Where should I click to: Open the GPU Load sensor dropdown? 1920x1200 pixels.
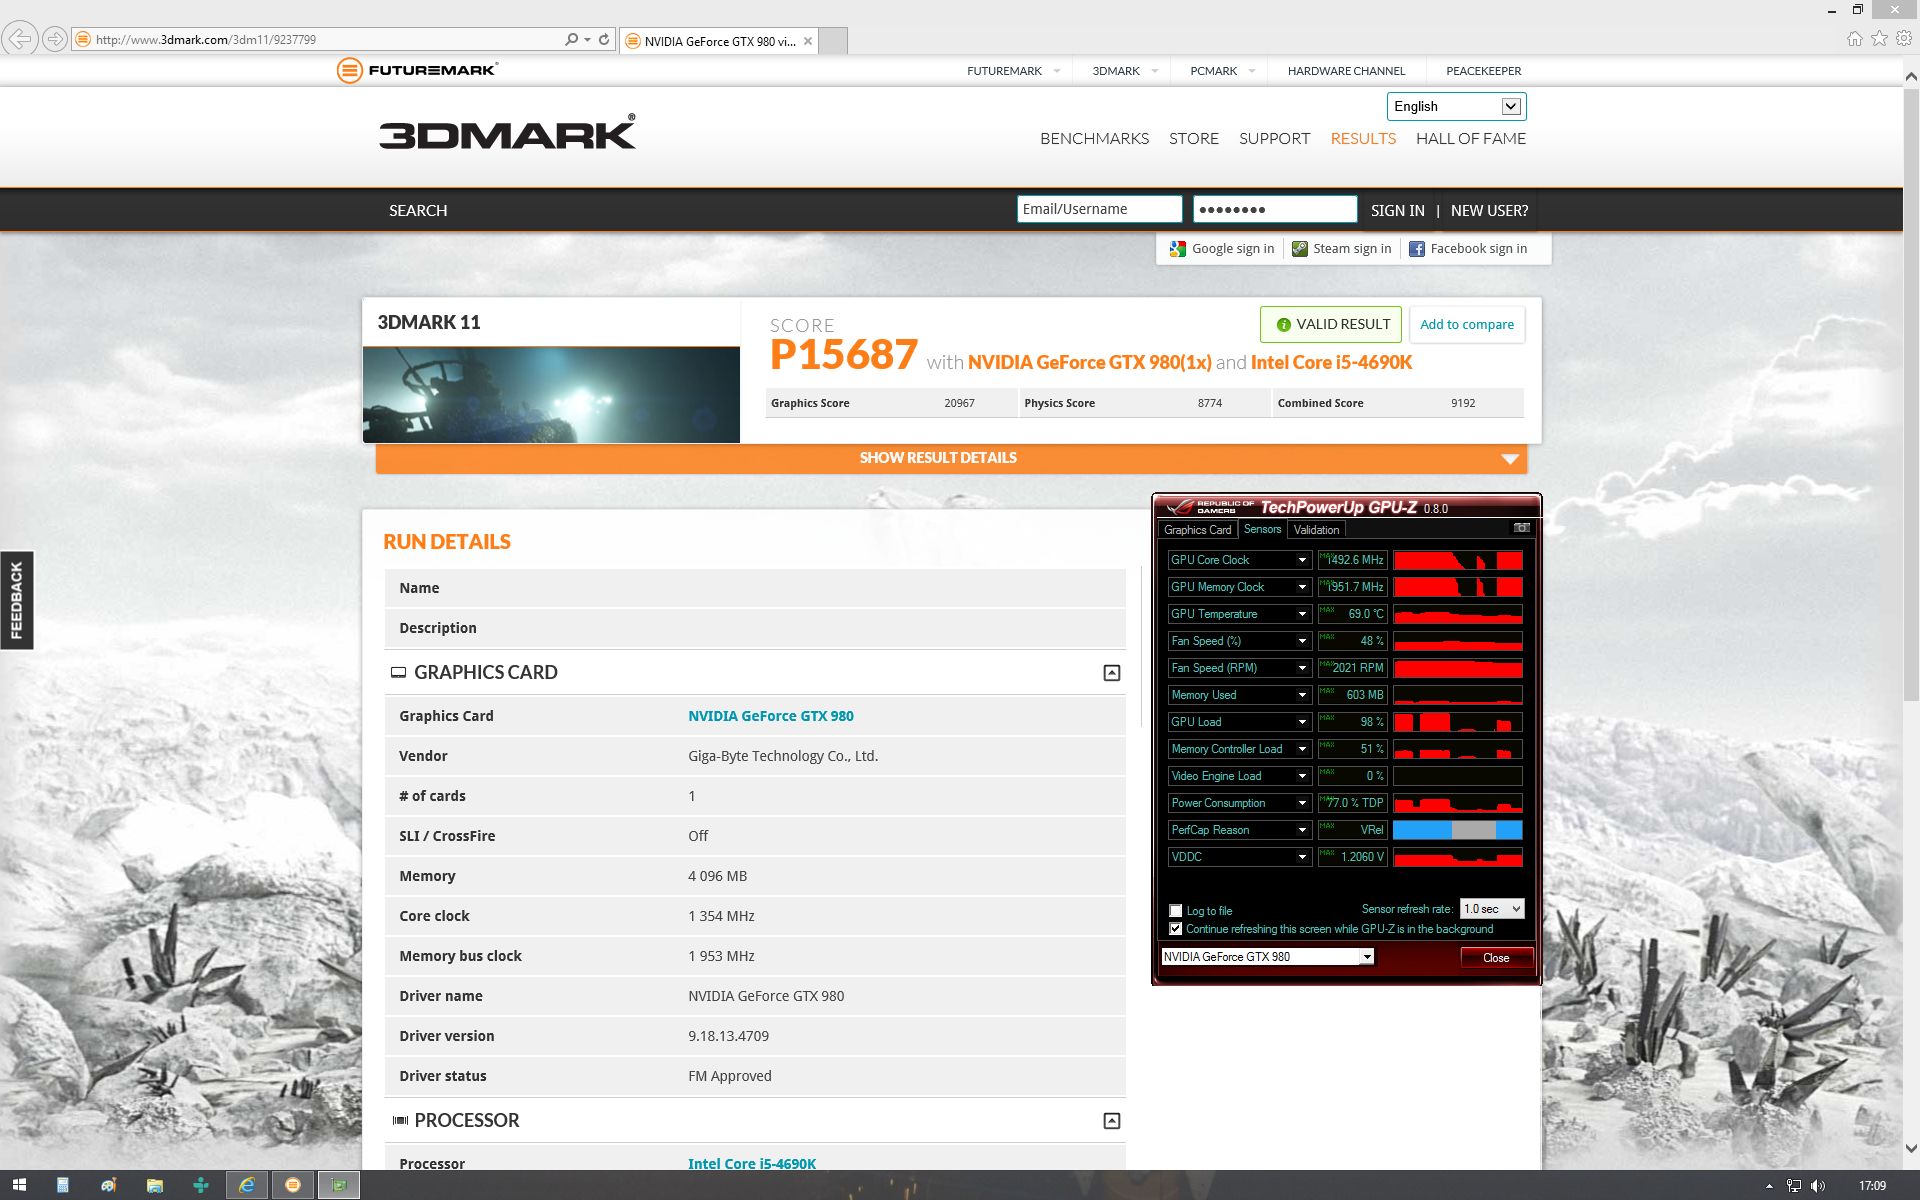[1302, 722]
